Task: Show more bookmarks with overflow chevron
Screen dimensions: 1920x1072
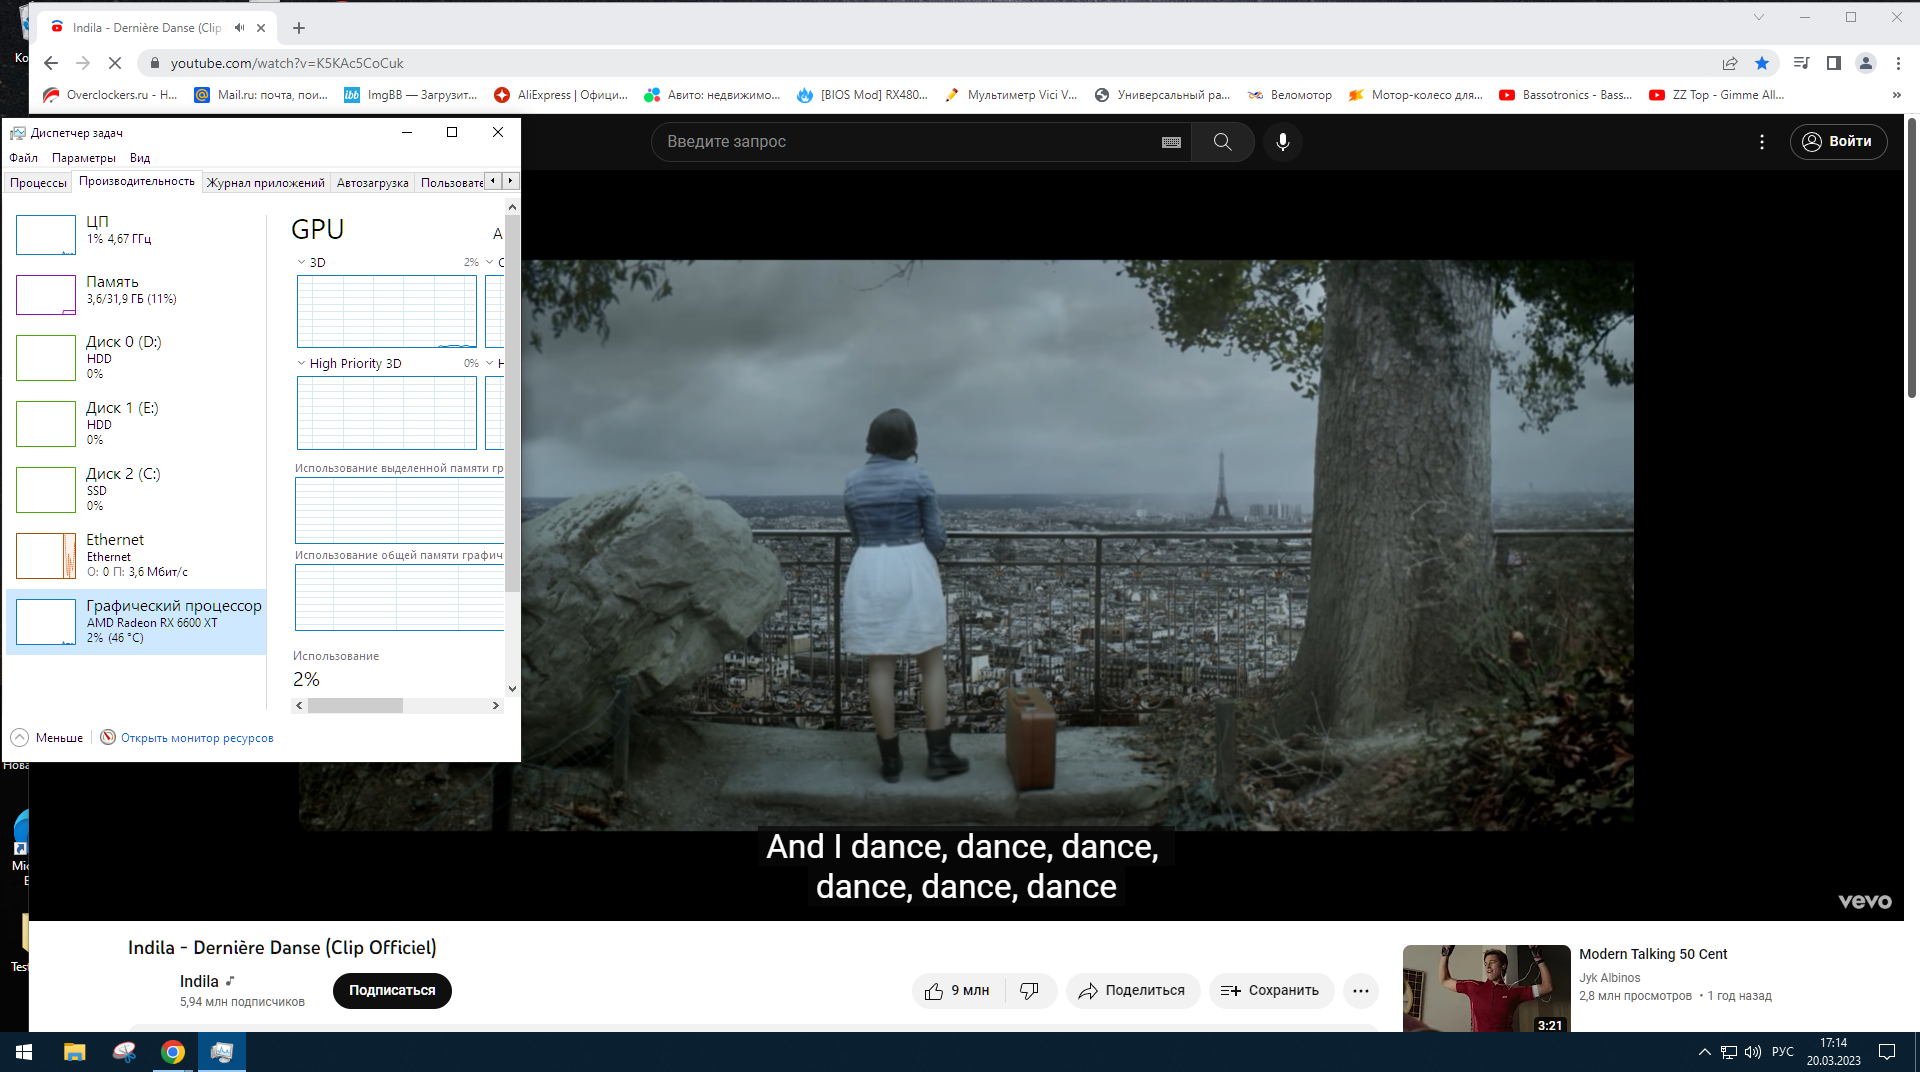Action: pyautogui.click(x=1896, y=95)
